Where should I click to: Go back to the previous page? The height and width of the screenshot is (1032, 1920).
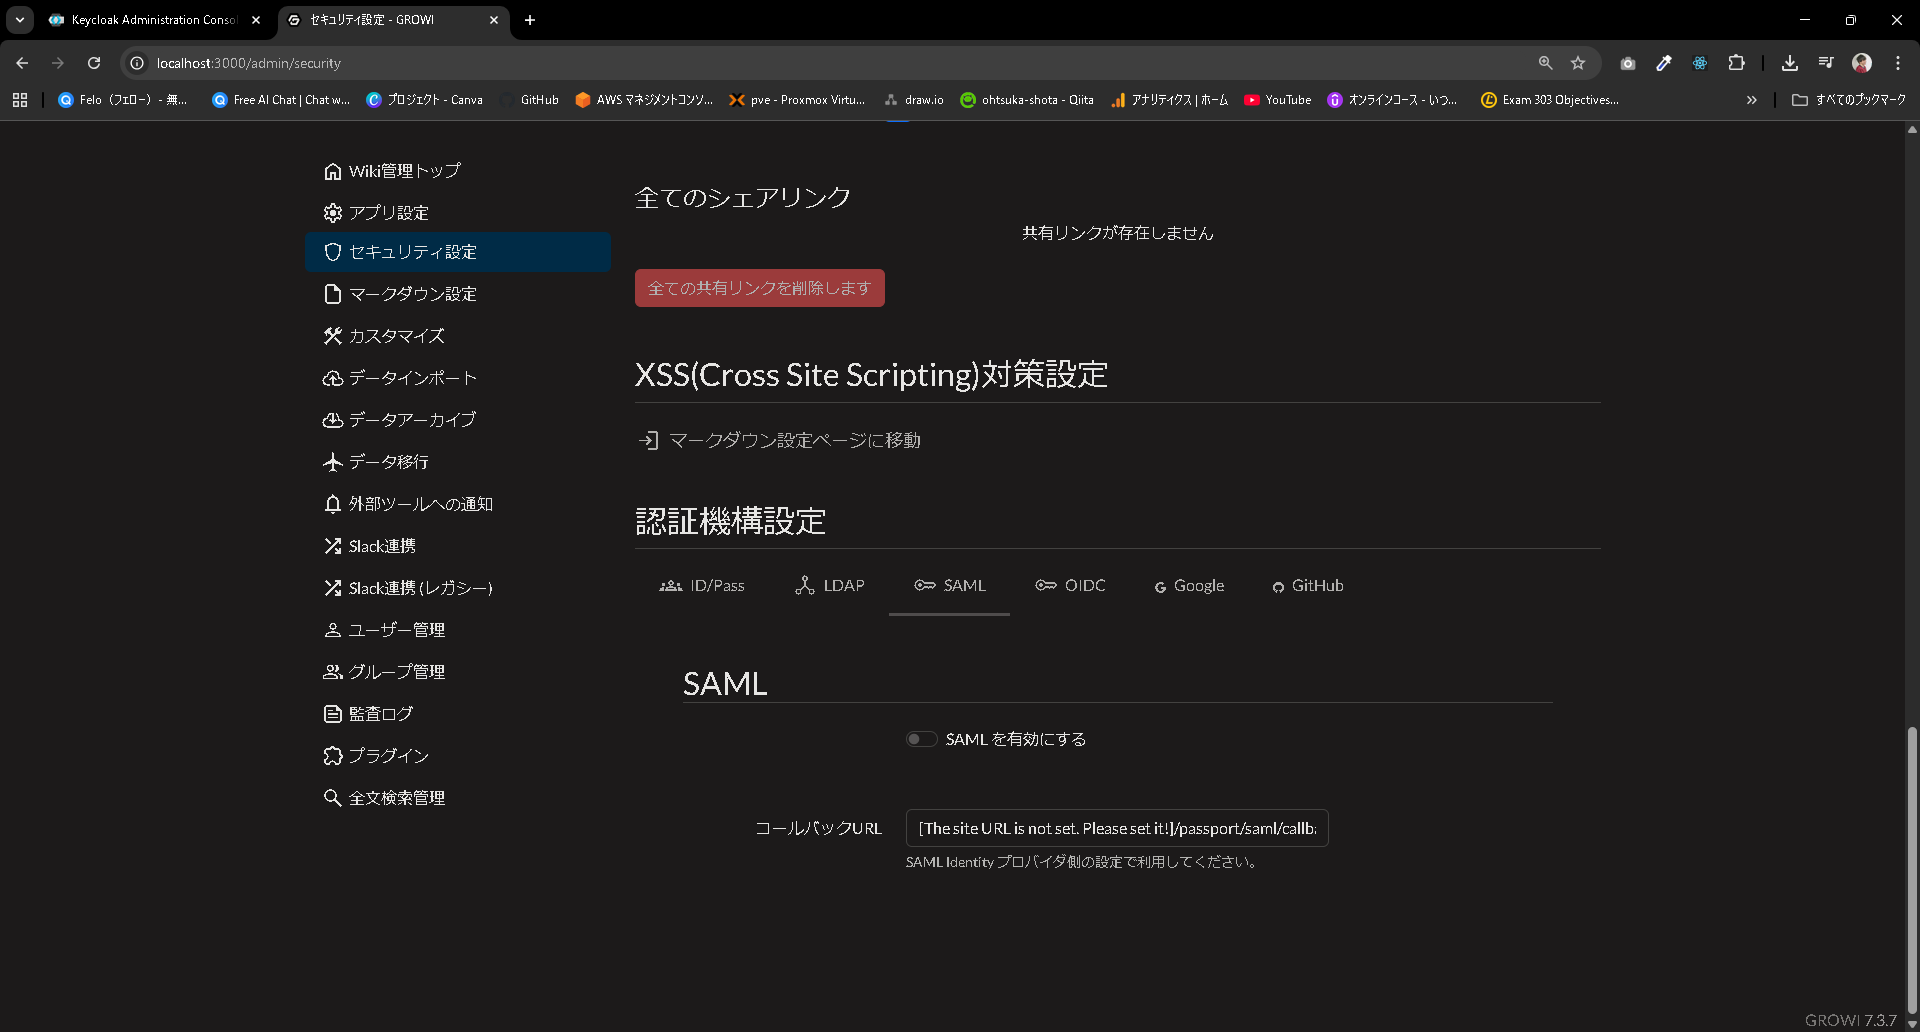(22, 63)
